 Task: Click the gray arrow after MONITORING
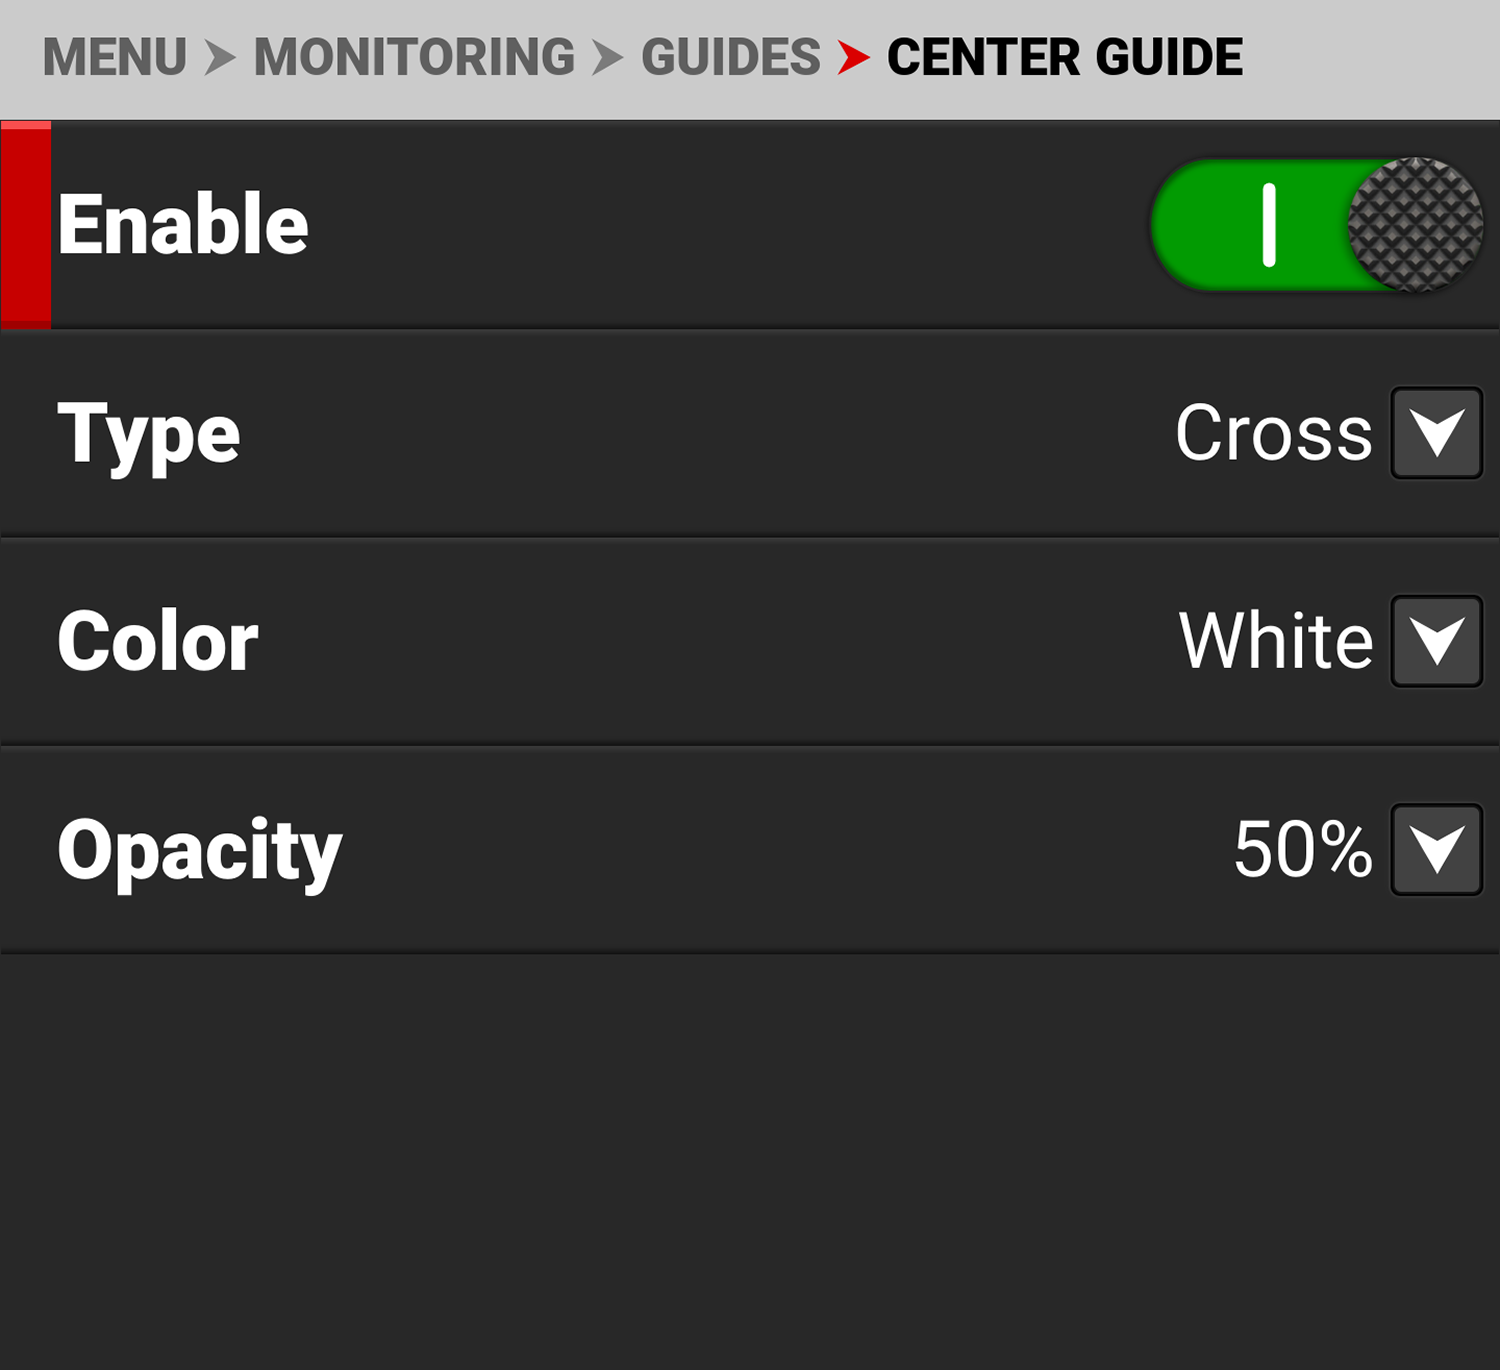[607, 58]
